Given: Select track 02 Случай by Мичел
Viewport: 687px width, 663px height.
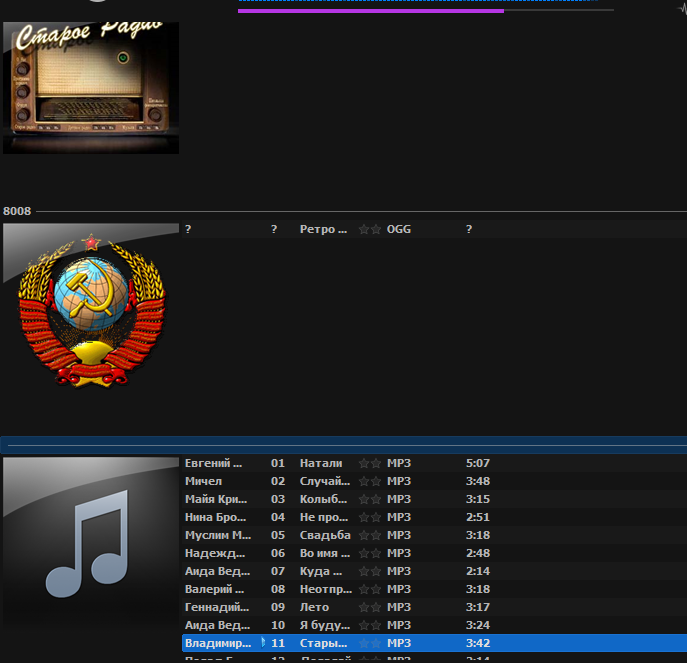Looking at the screenshot, I should tap(434, 481).
